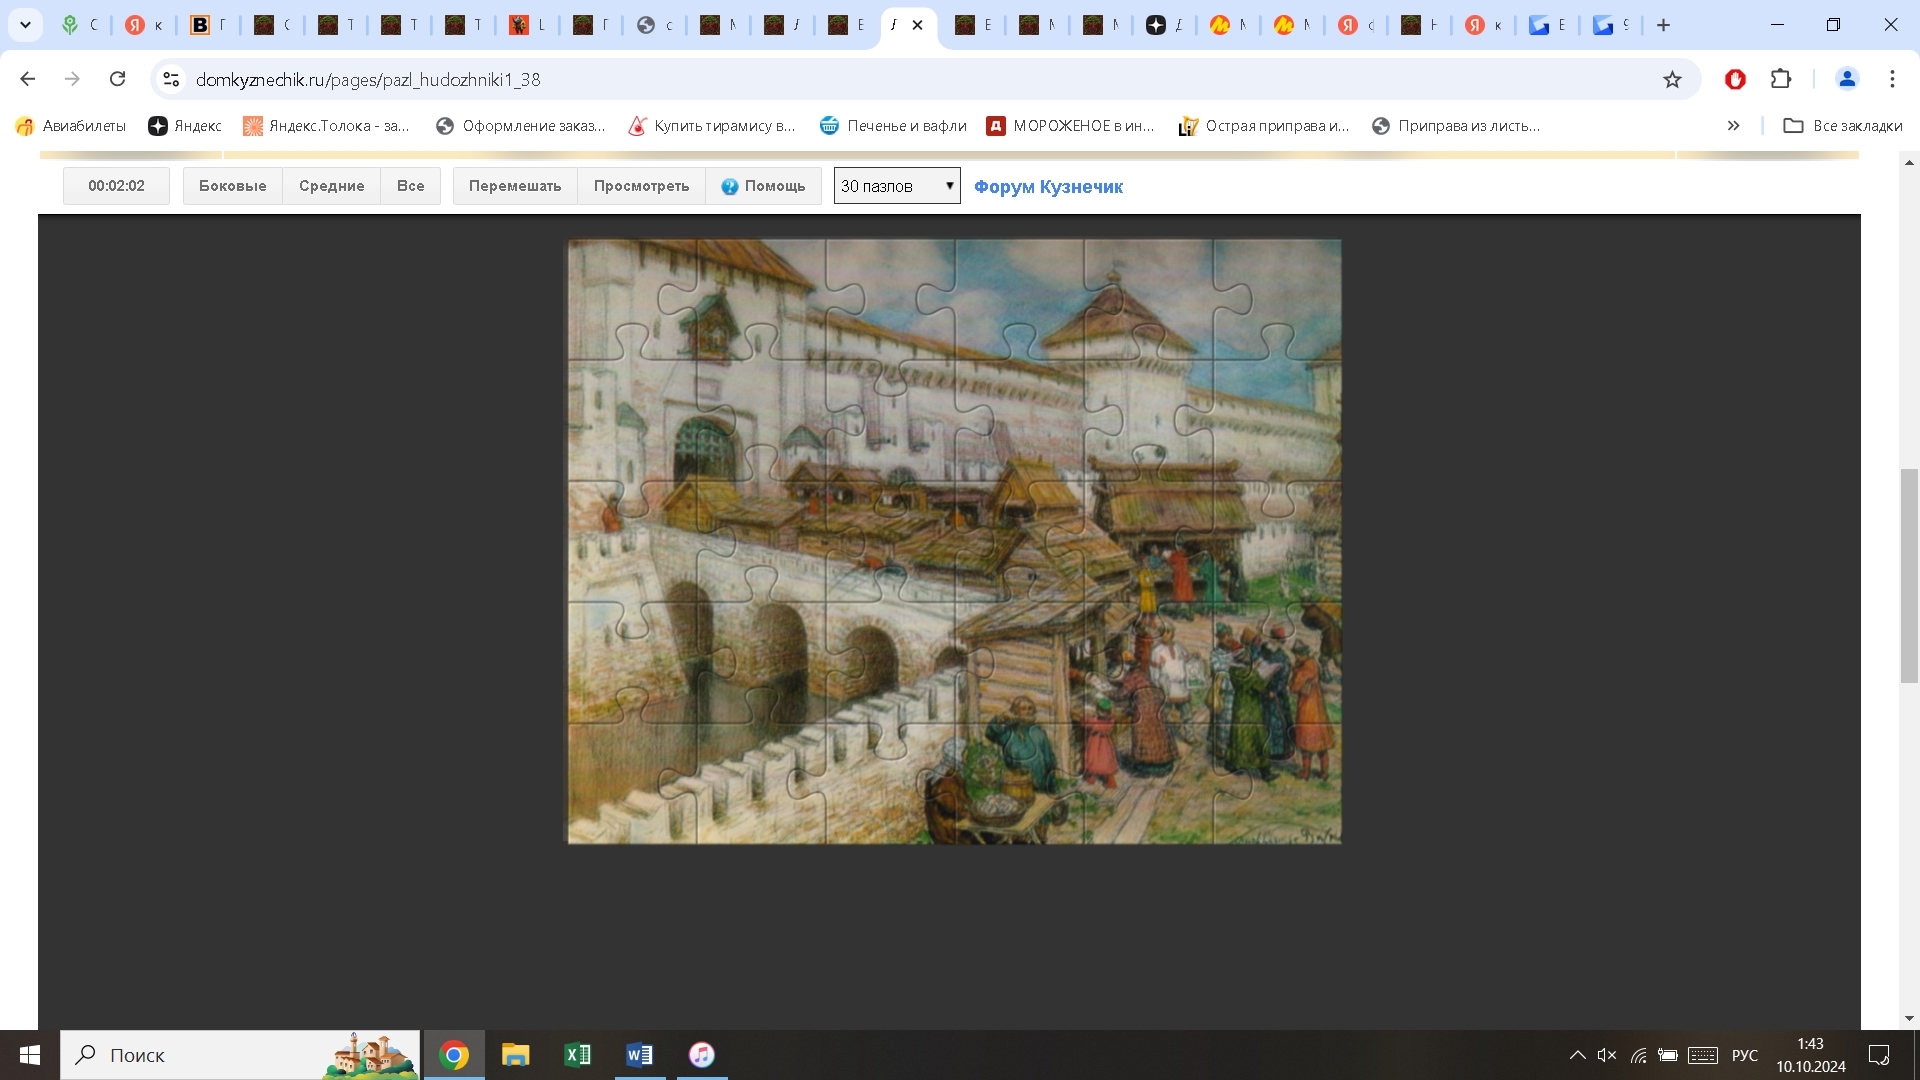Preview the picture with Просмотреть

pos(641,186)
